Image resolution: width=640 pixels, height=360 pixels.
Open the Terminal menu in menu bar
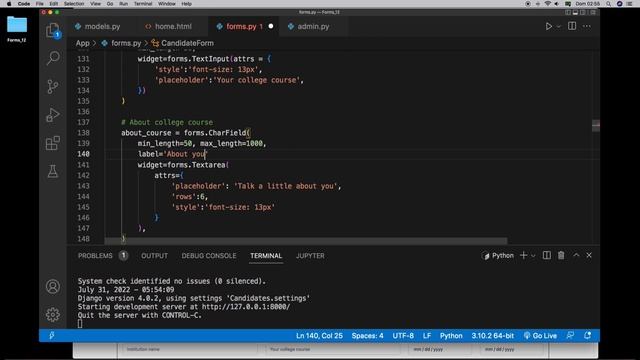(143, 4)
